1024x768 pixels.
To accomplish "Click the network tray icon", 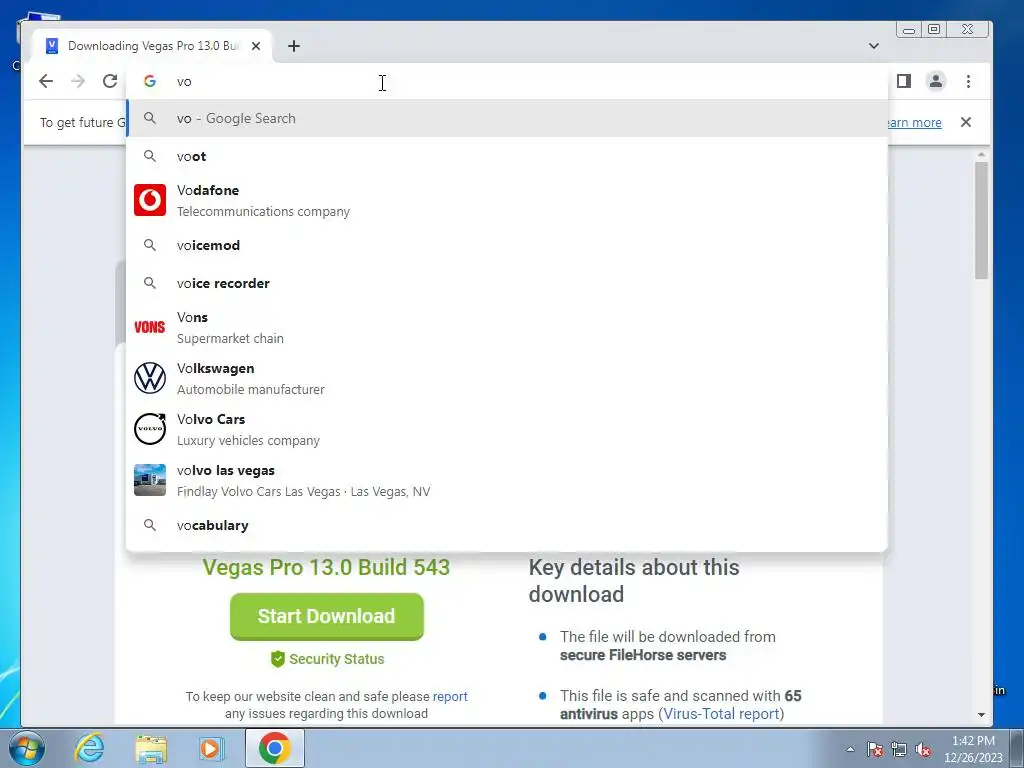I will point(899,749).
